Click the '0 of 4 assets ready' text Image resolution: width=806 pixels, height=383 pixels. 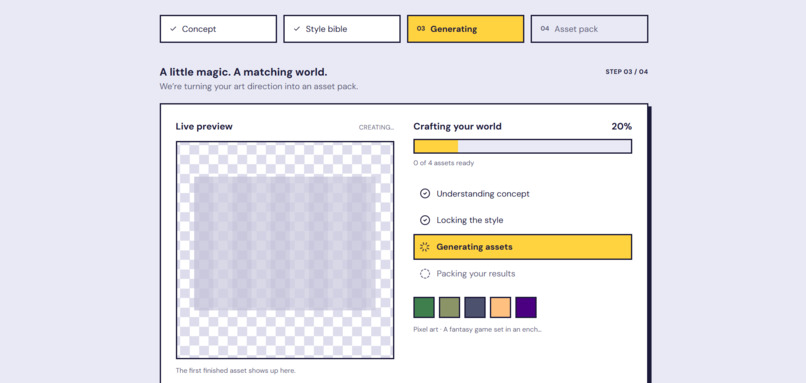pos(444,163)
